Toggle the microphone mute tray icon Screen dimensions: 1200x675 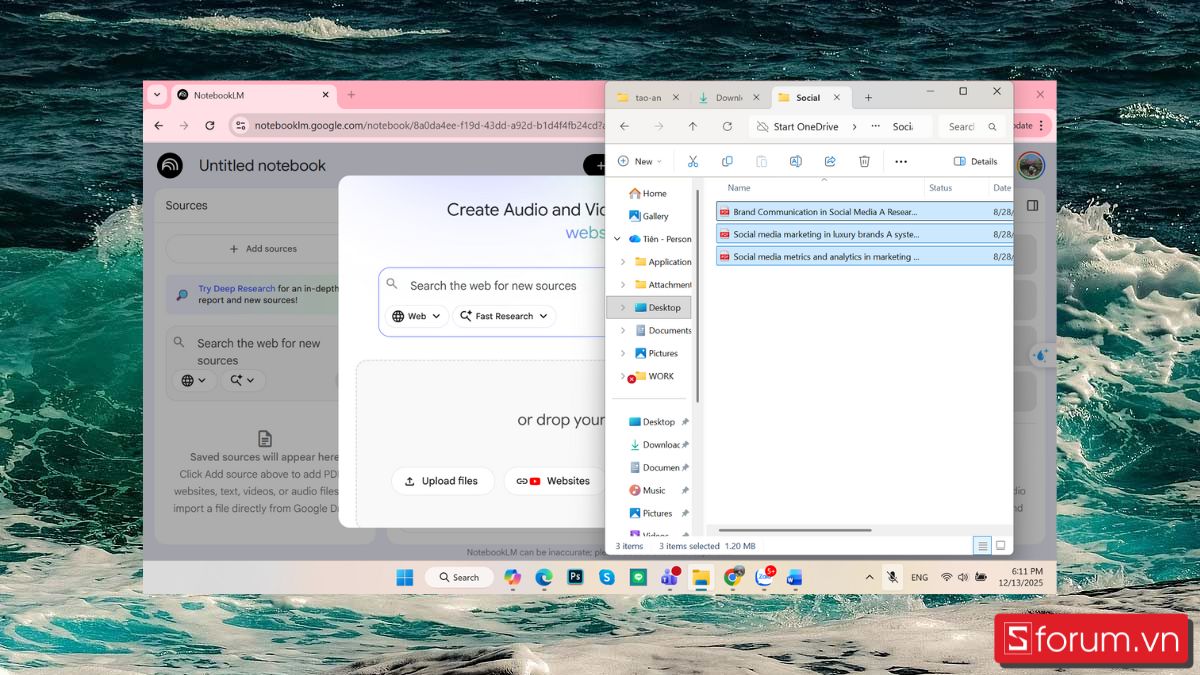(x=892, y=577)
